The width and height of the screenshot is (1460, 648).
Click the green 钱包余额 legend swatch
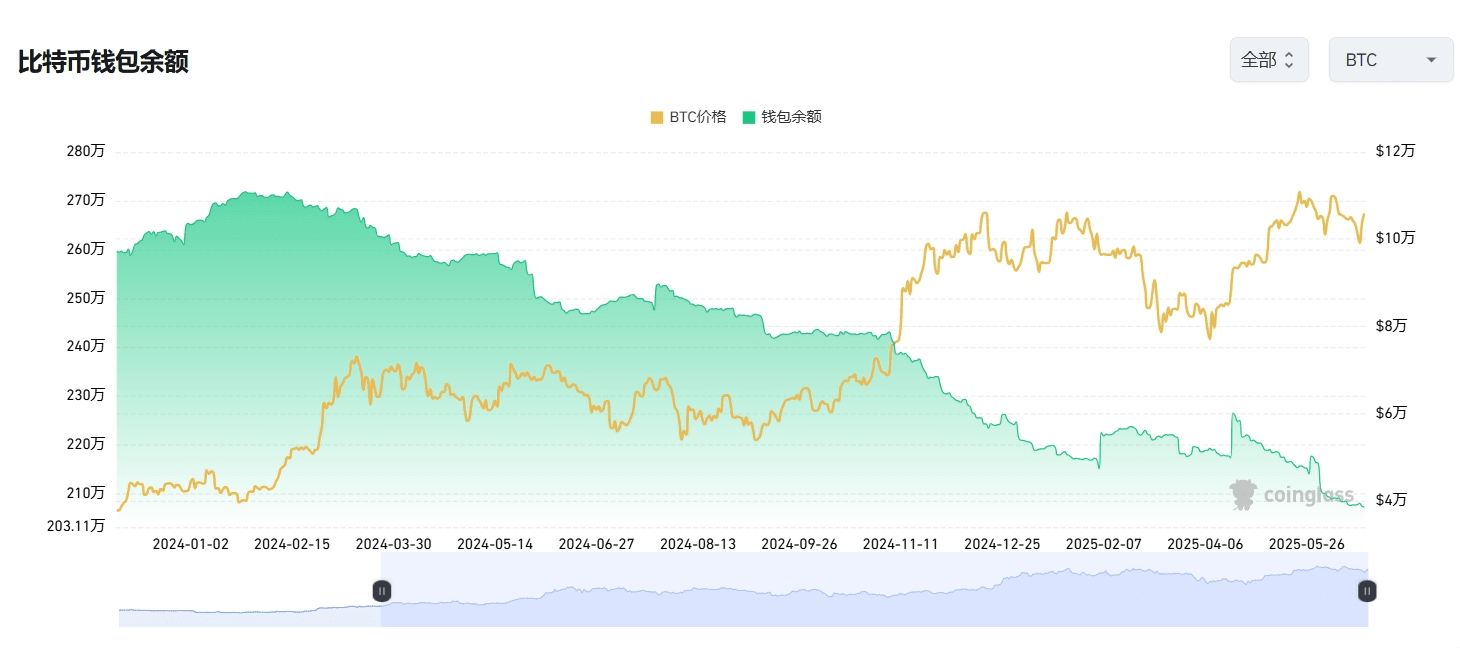(x=749, y=117)
